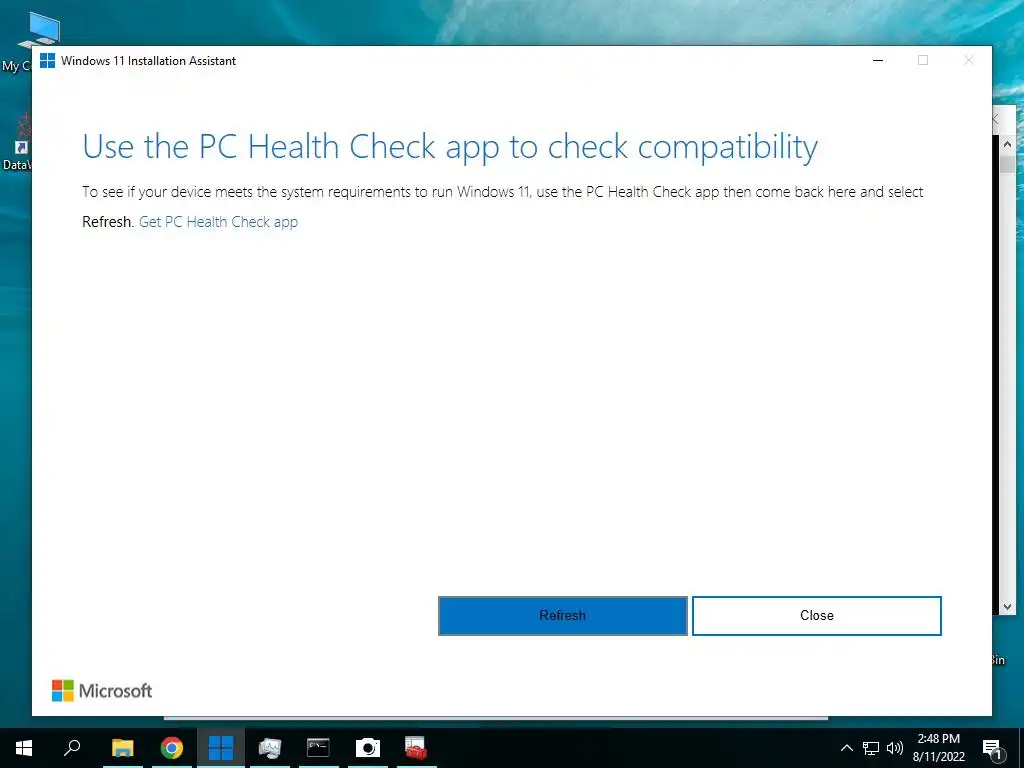Show hidden system tray icons
Screen dimensions: 1024x768
click(846, 748)
